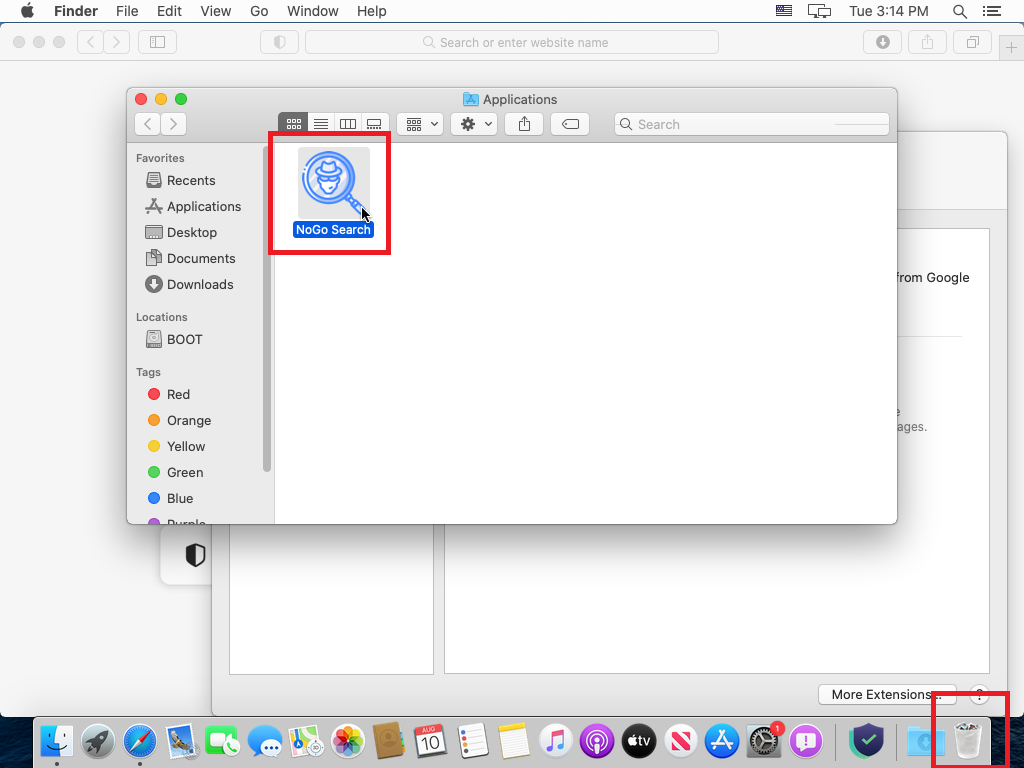The height and width of the screenshot is (768, 1024).
Task: Switch Finder to icon view
Action: click(x=293, y=124)
